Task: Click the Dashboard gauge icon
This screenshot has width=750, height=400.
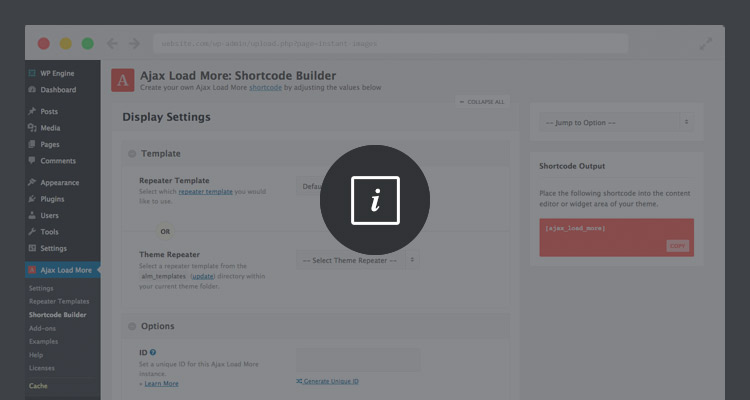Action: 32,89
